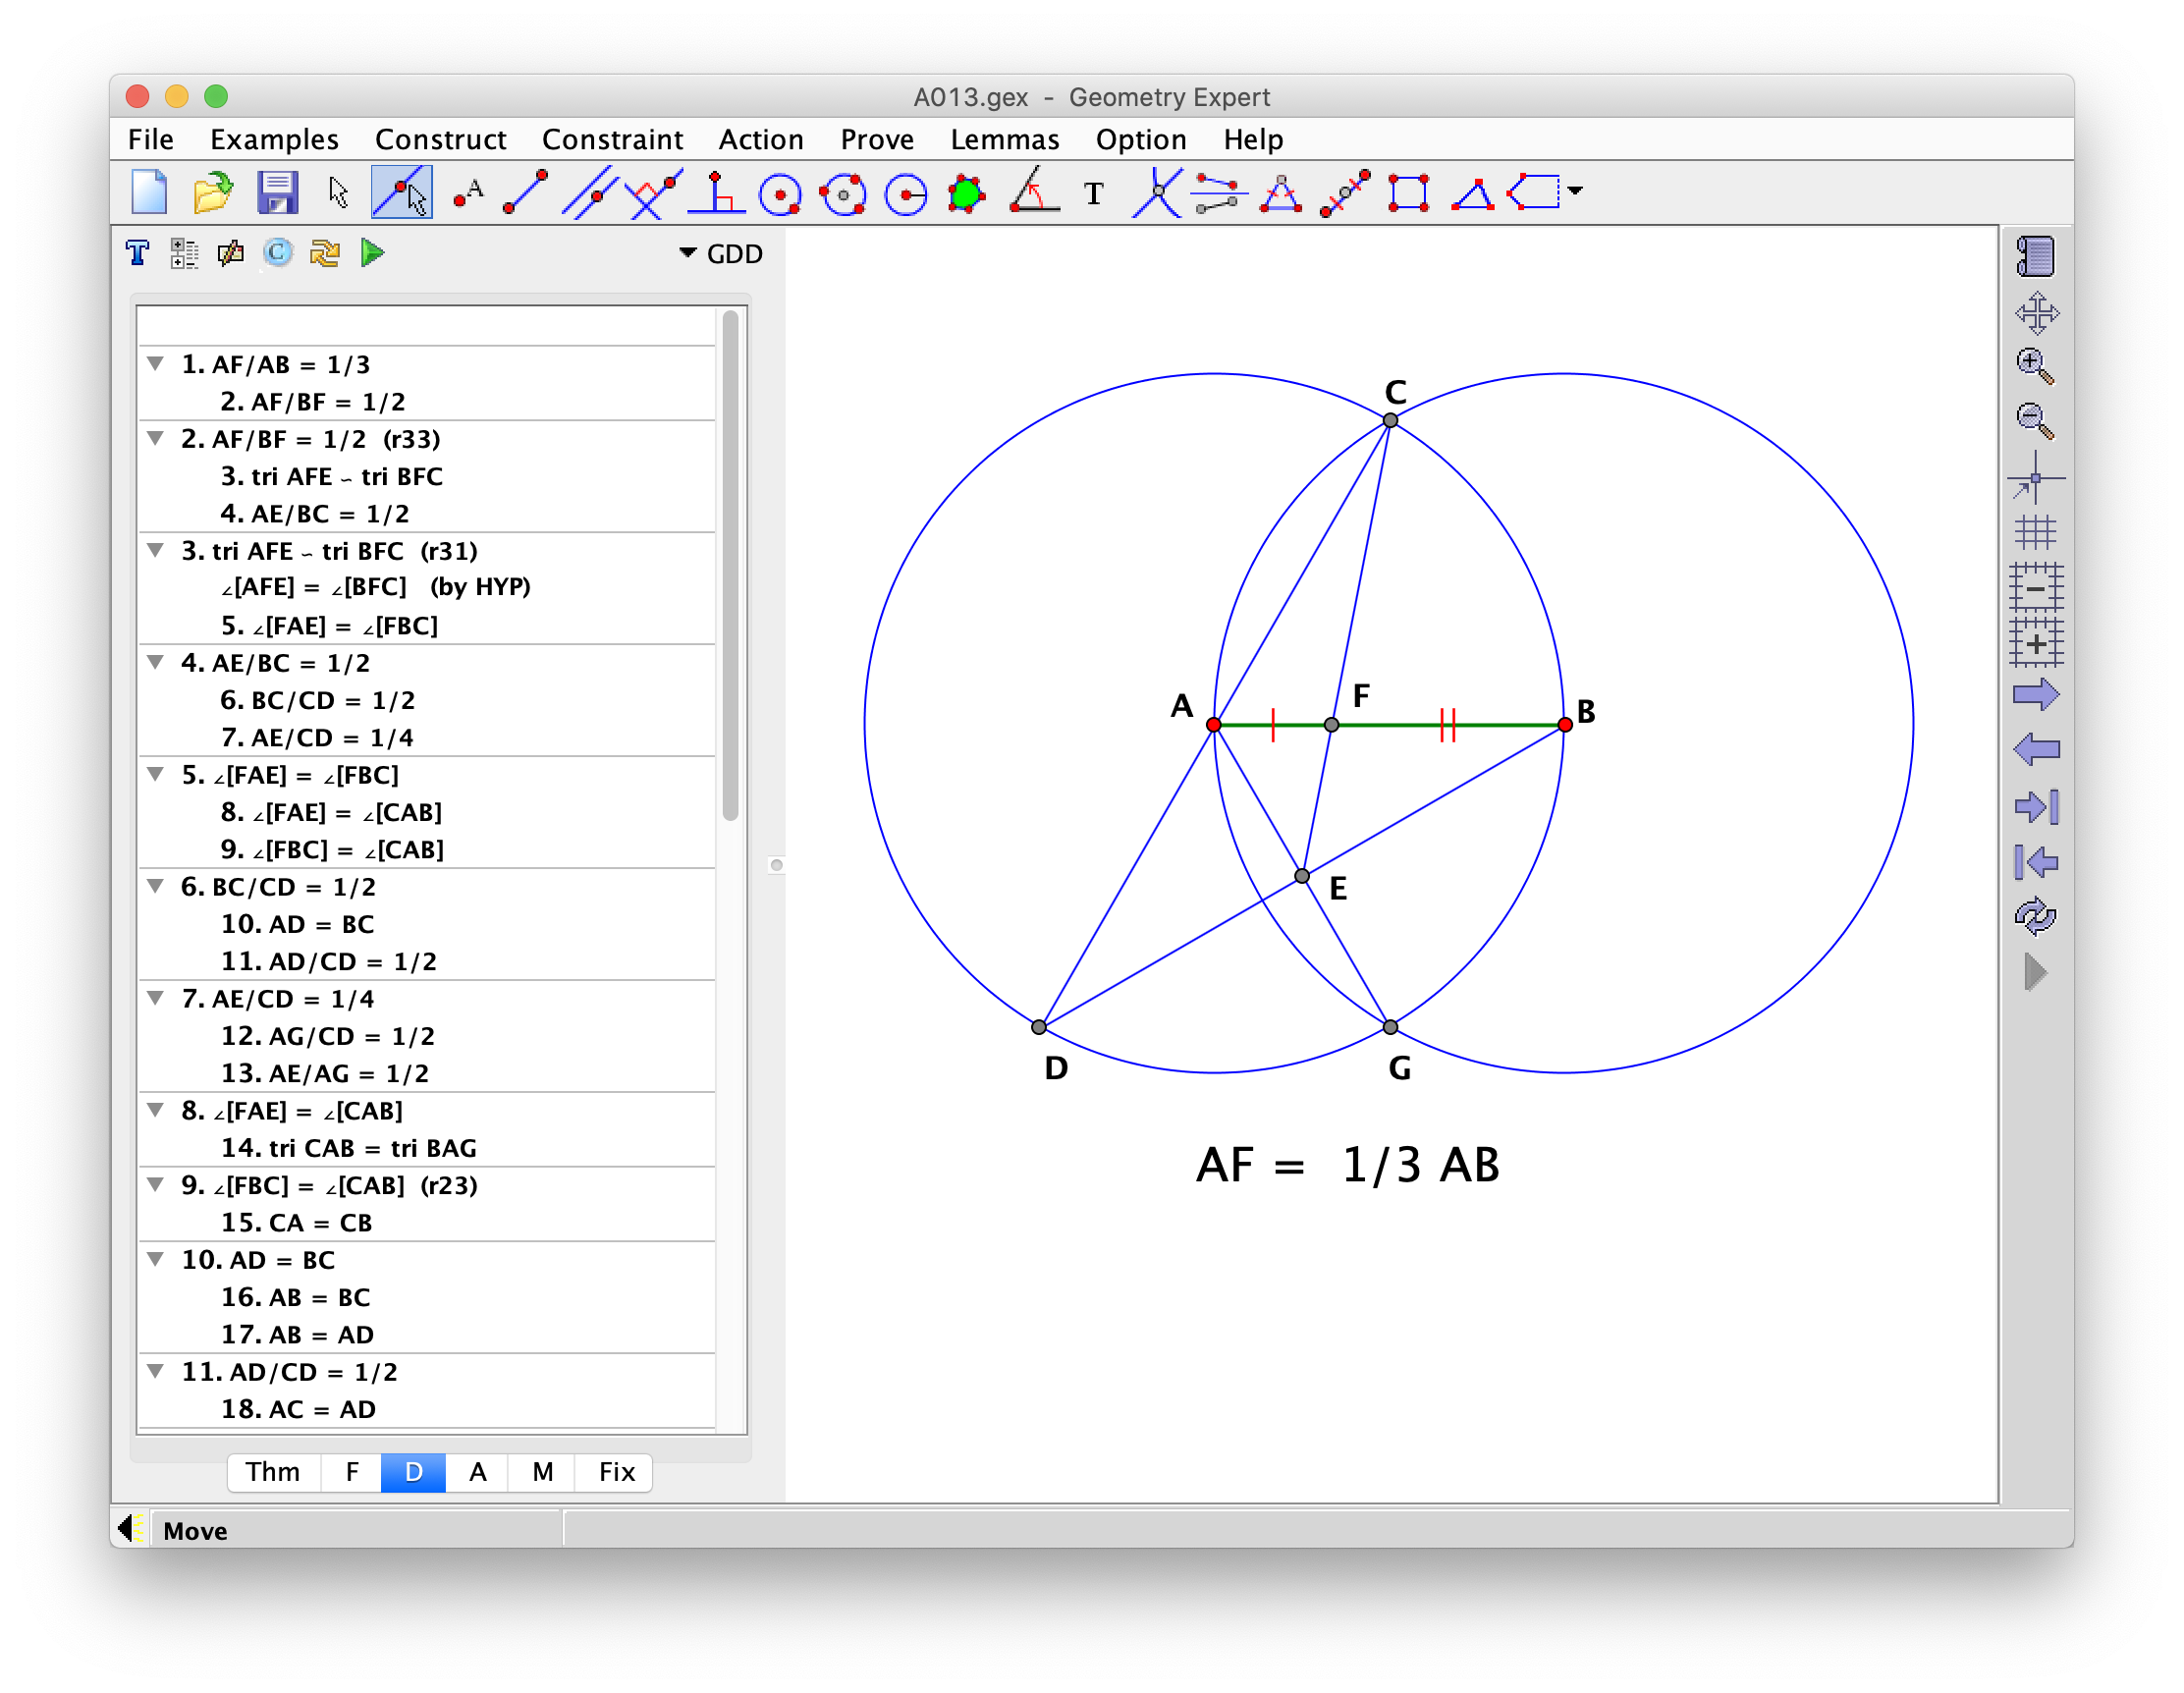Click the proof list vertical scrollbar
This screenshot has width=2184, height=1693.
pos(730,566)
